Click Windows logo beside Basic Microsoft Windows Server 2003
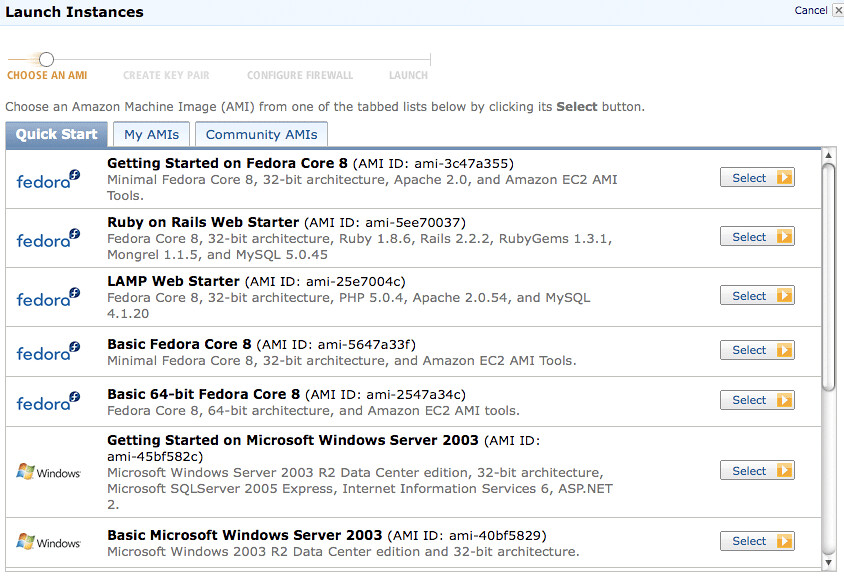844x578 pixels. [48, 542]
